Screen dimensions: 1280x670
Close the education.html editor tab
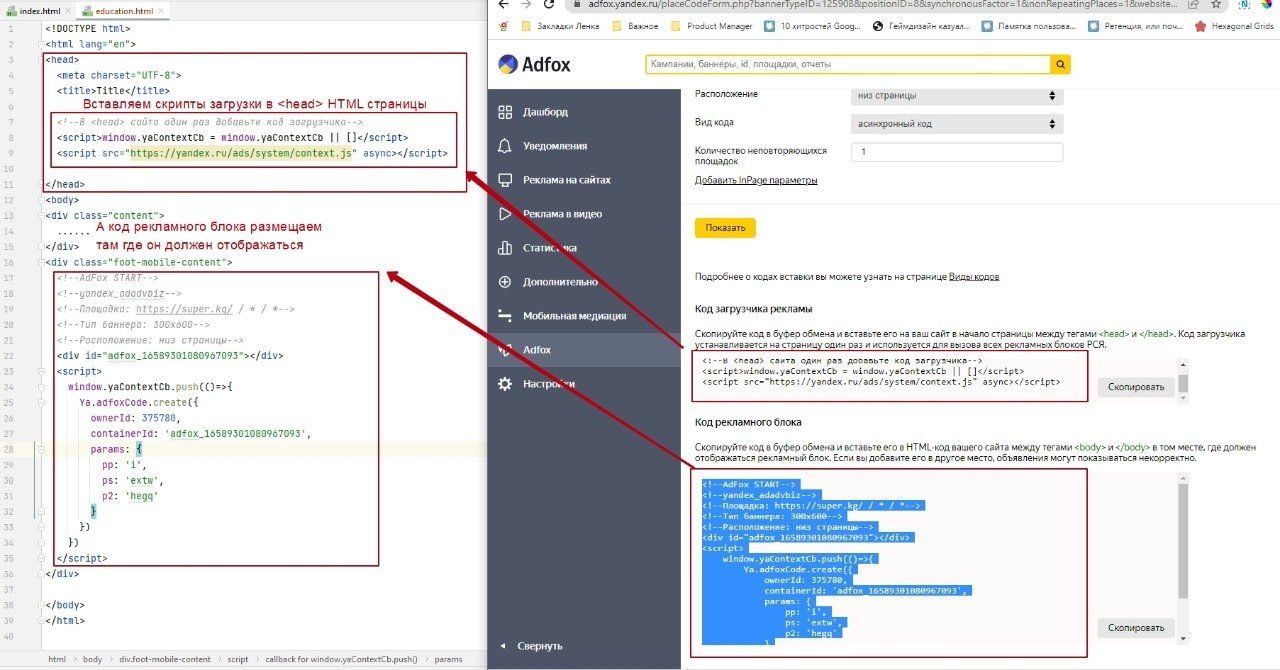pyautogui.click(x=161, y=11)
